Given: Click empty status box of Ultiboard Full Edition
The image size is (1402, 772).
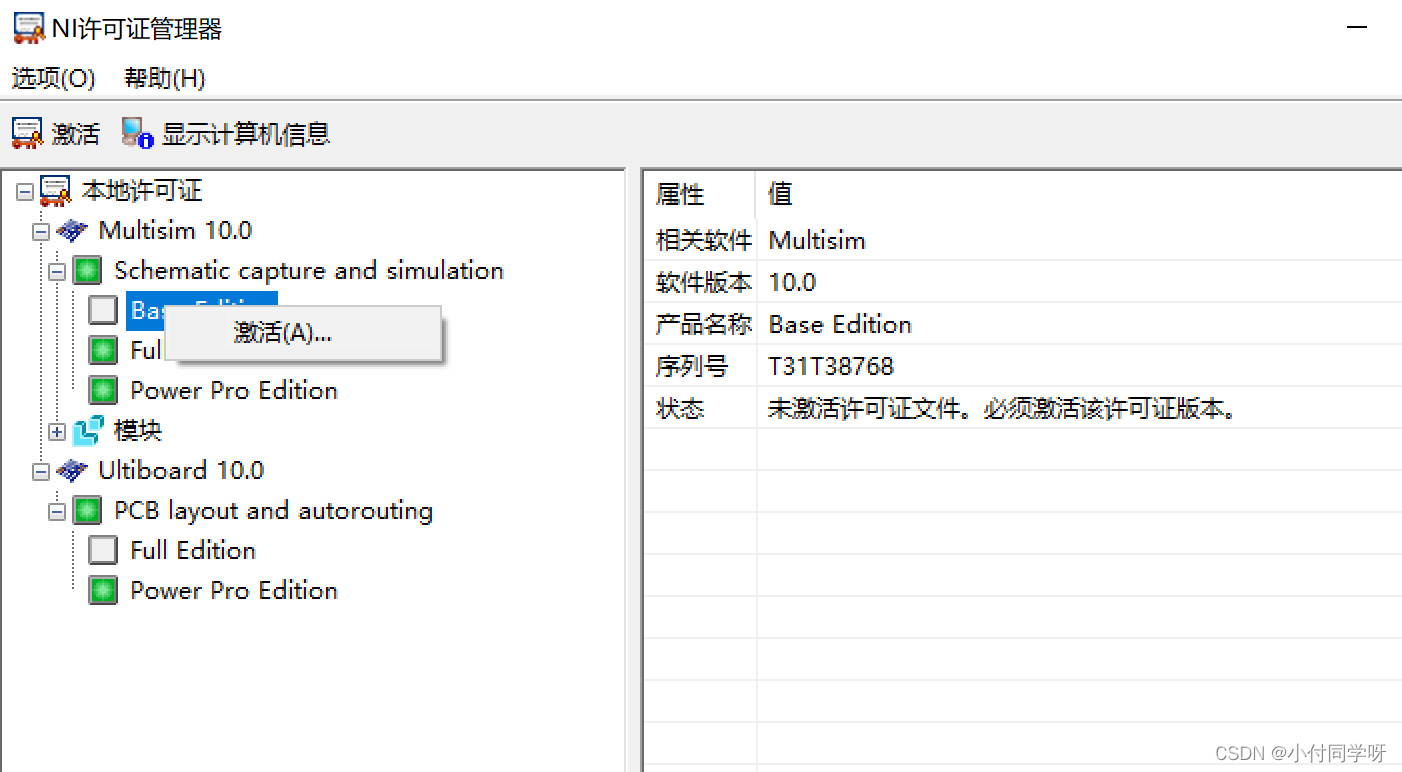Looking at the screenshot, I should (x=103, y=550).
